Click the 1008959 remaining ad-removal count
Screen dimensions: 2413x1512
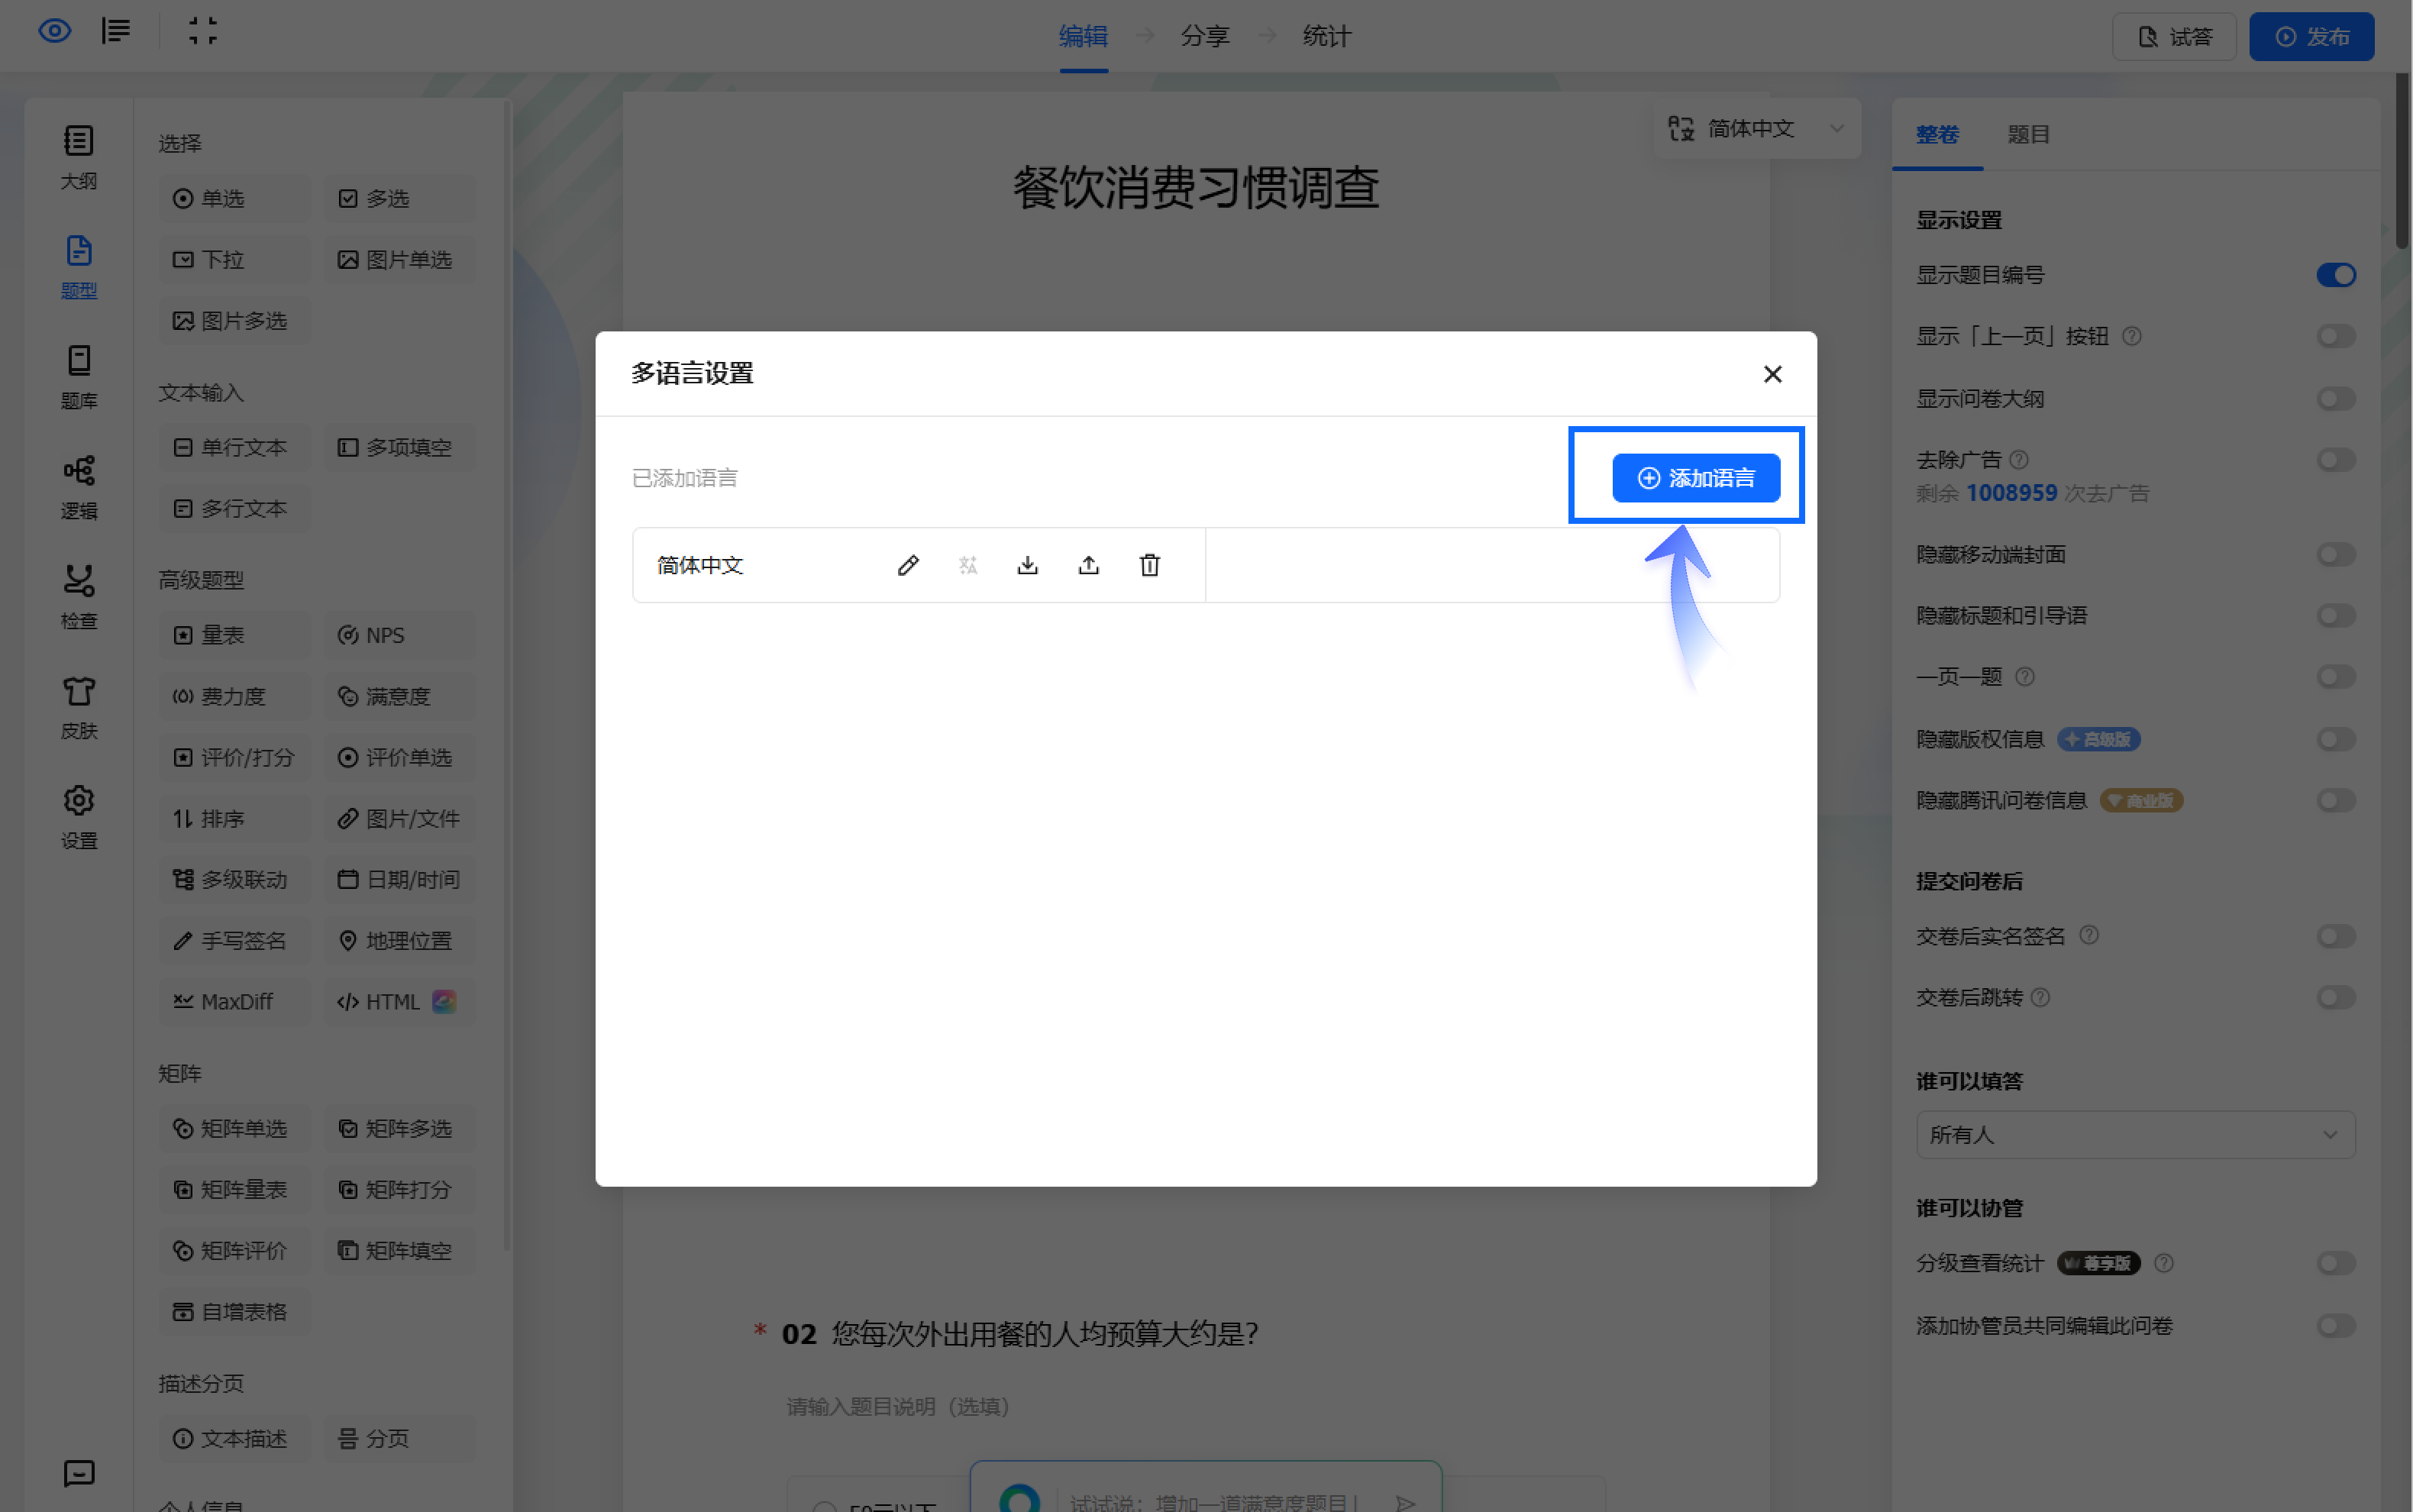(x=2011, y=493)
